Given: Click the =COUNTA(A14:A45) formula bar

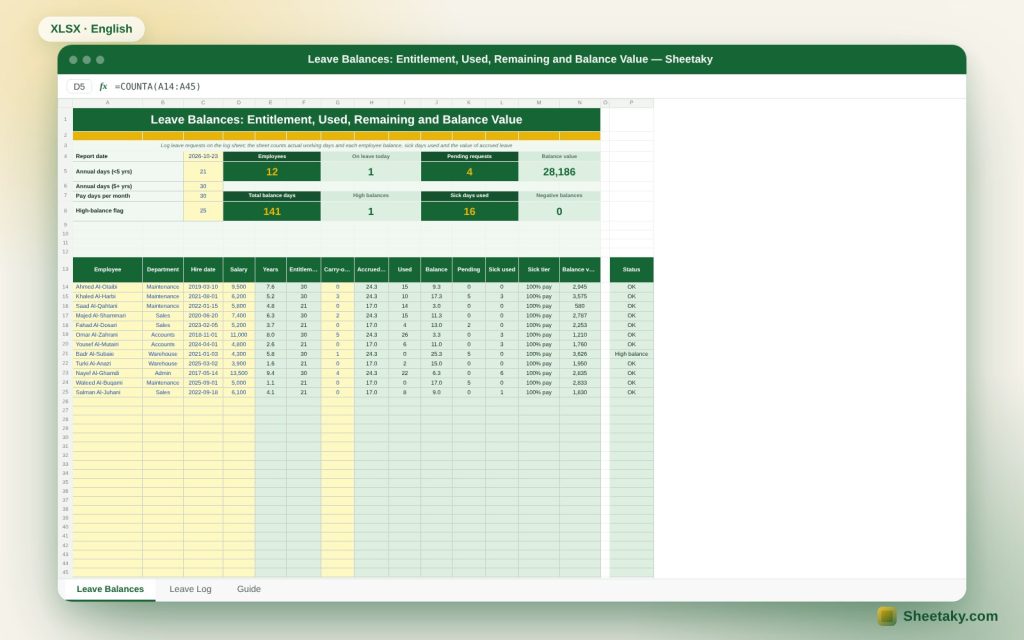Looking at the screenshot, I should (157, 86).
